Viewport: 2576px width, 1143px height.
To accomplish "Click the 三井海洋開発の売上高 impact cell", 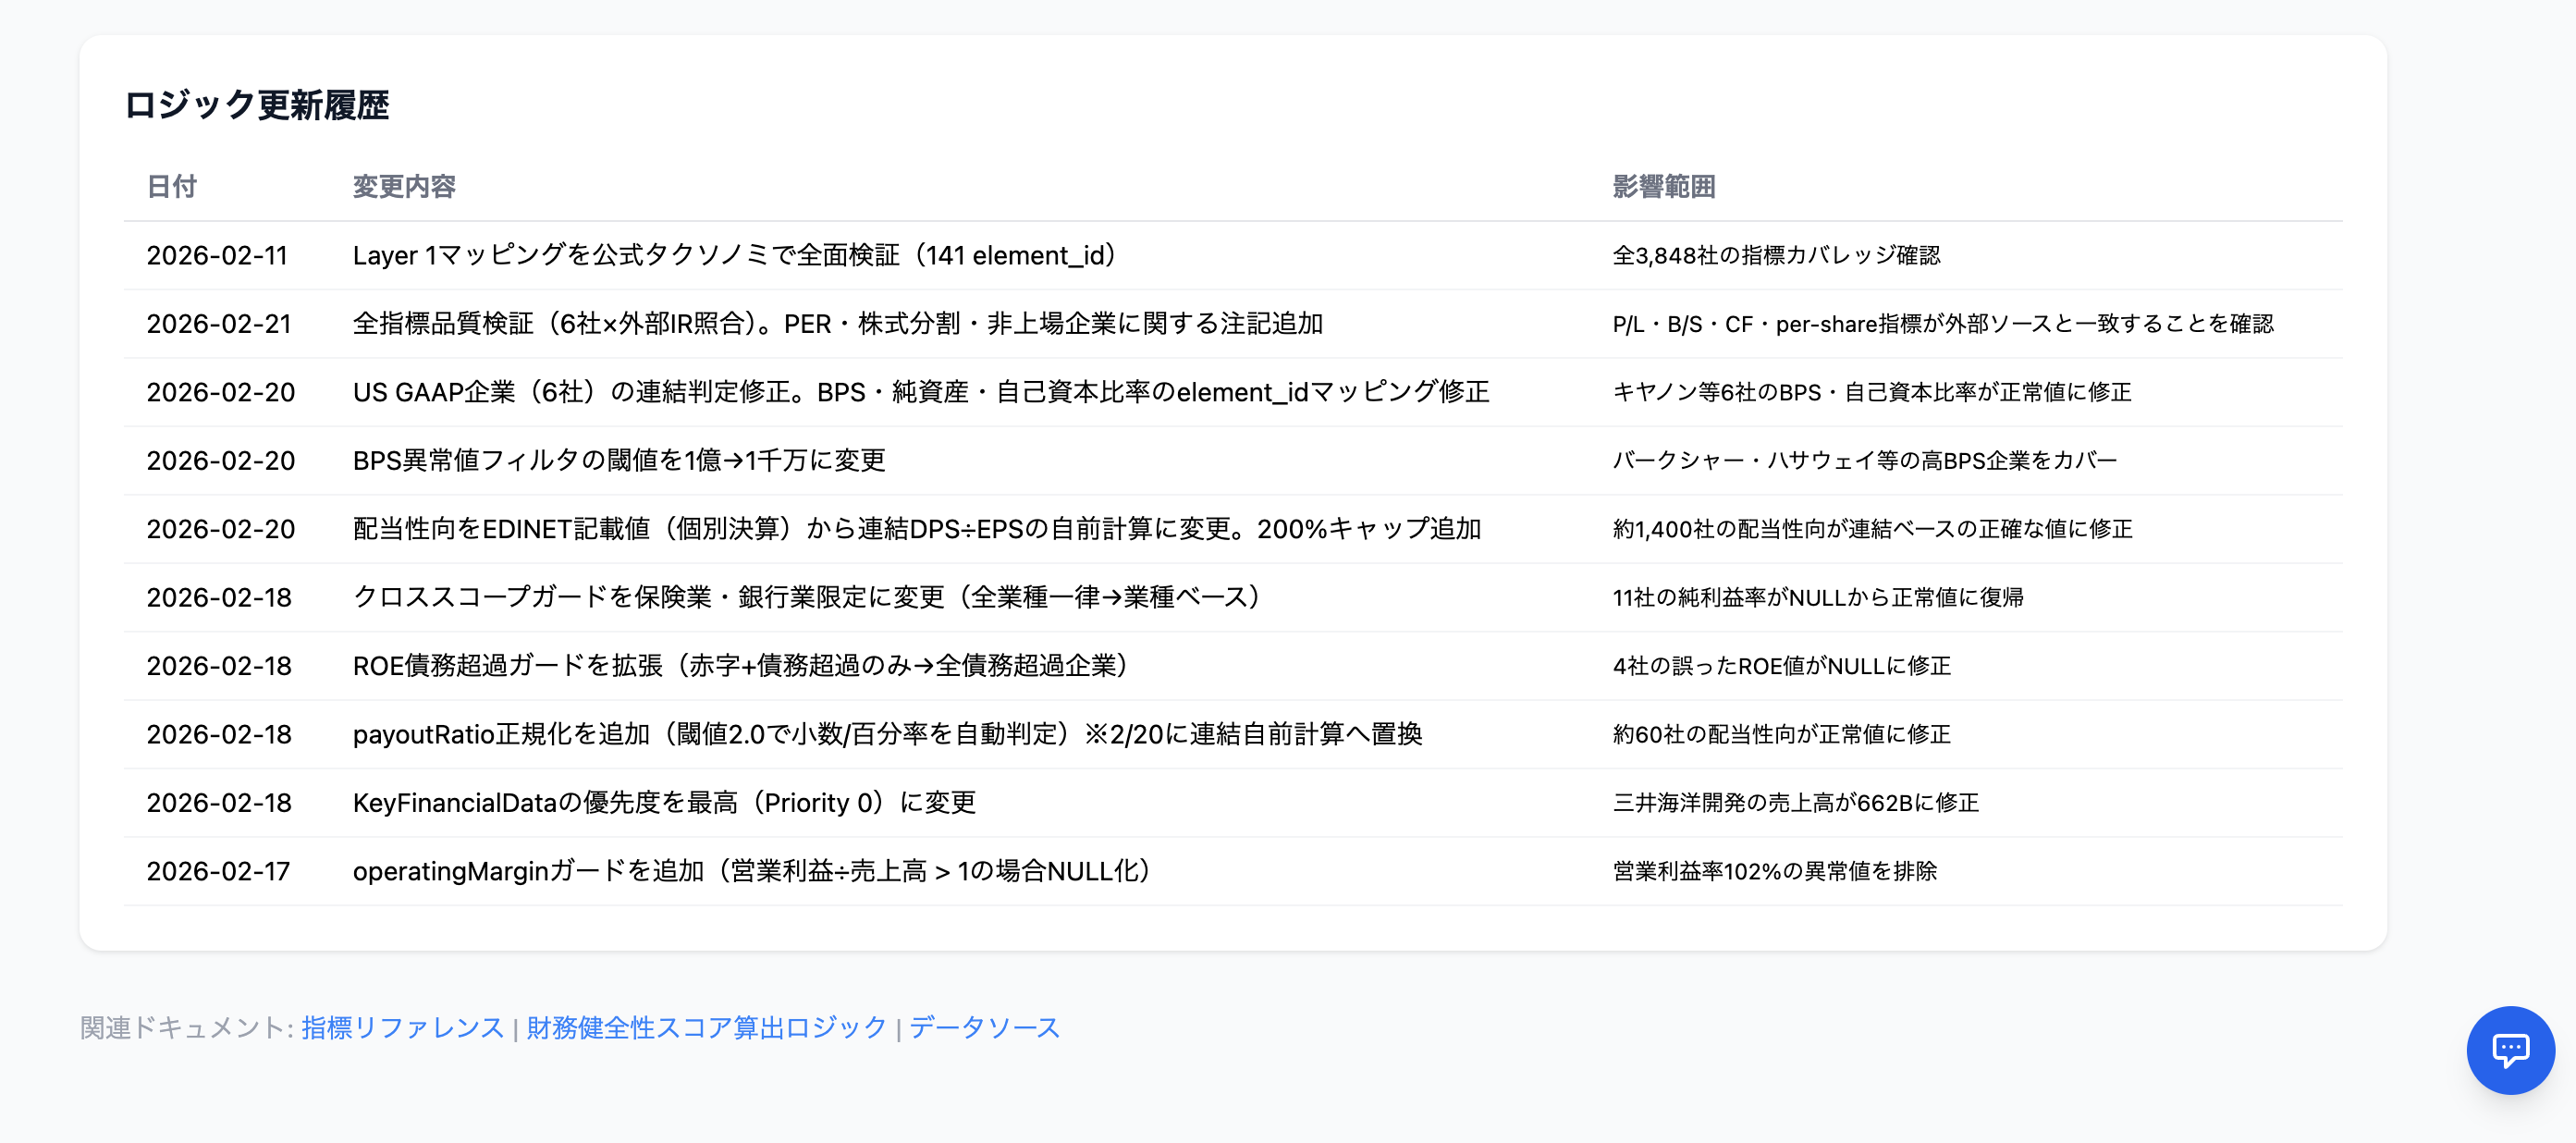I will pos(1795,803).
